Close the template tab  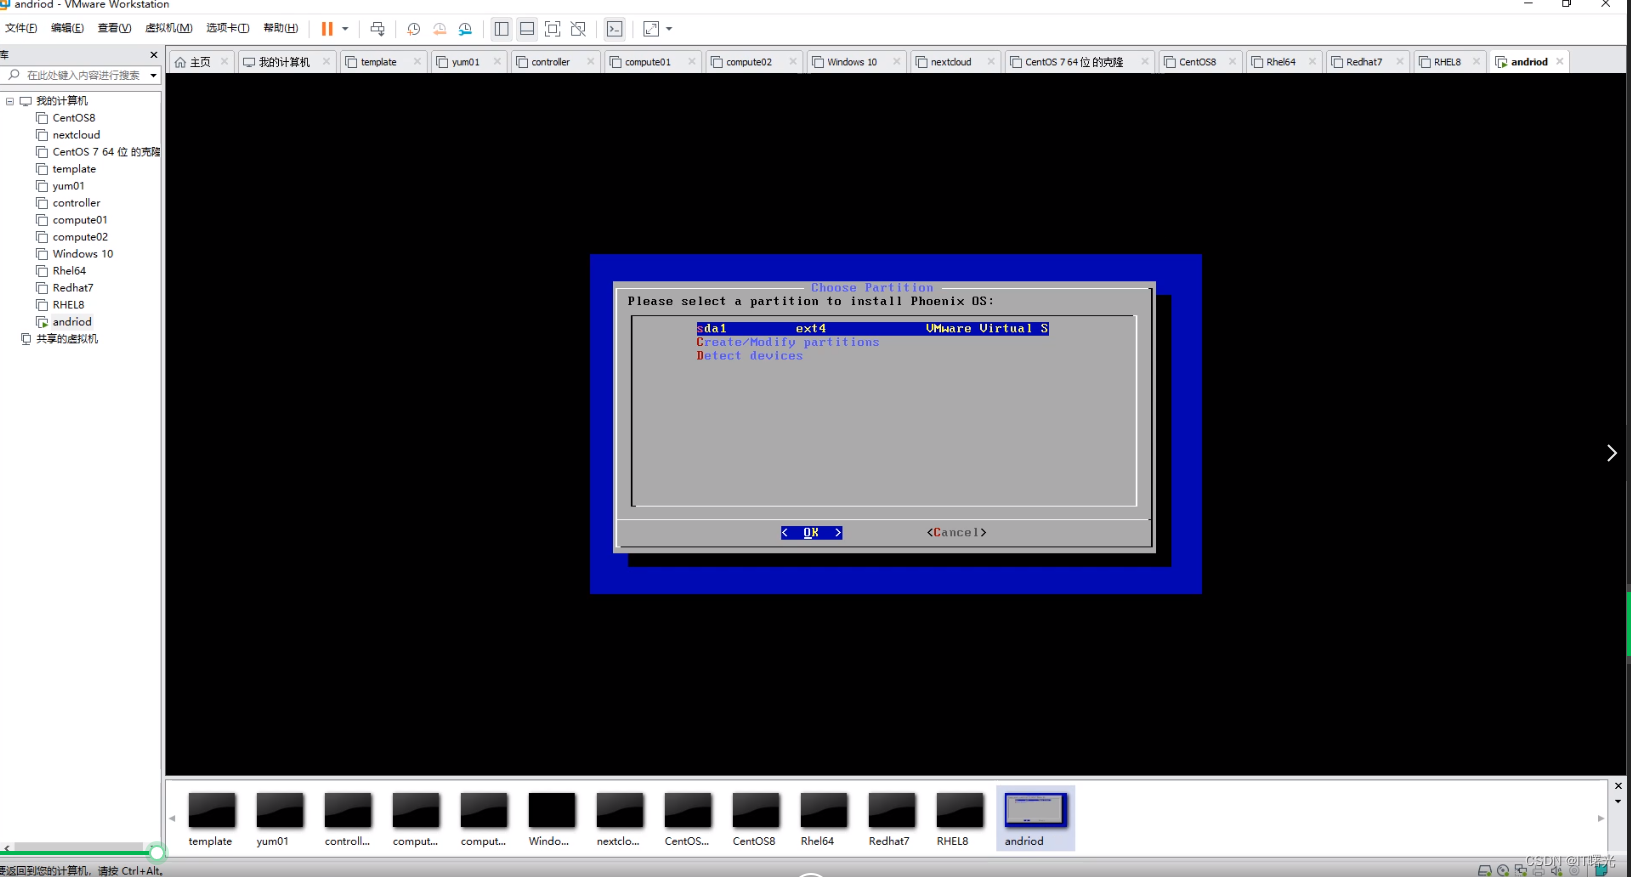click(417, 62)
